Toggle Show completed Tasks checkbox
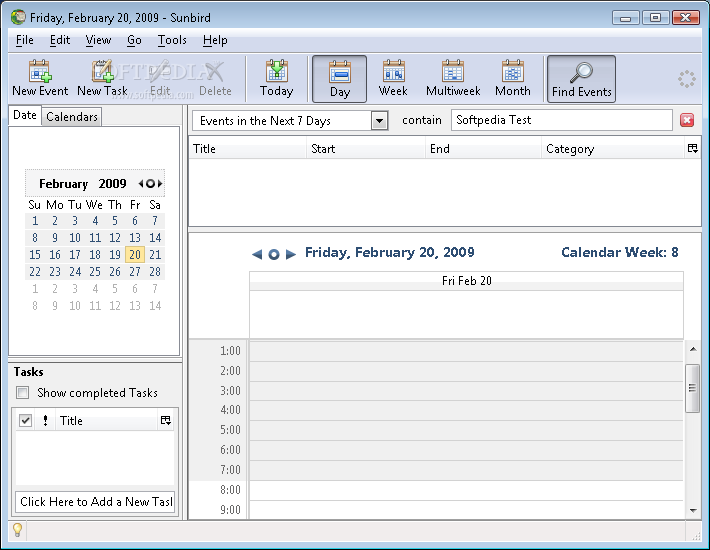 pyautogui.click(x=22, y=392)
